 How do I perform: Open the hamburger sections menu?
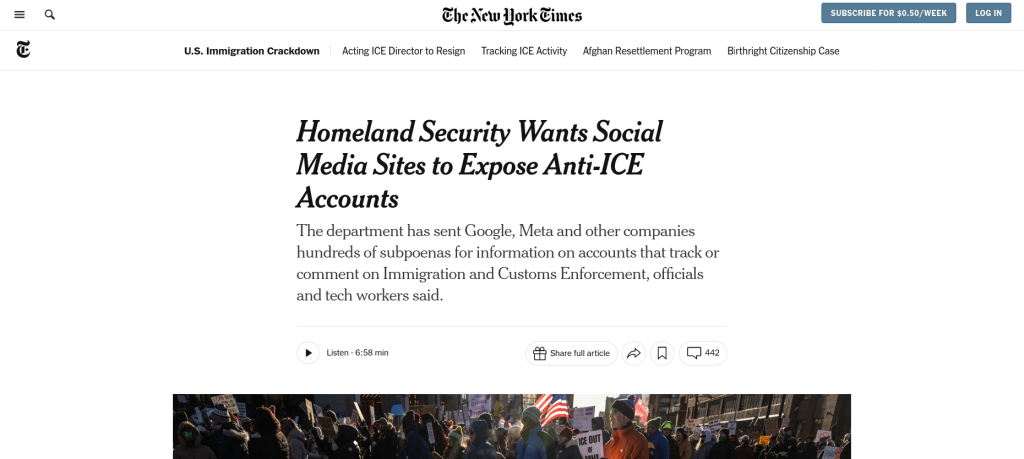[x=20, y=15]
